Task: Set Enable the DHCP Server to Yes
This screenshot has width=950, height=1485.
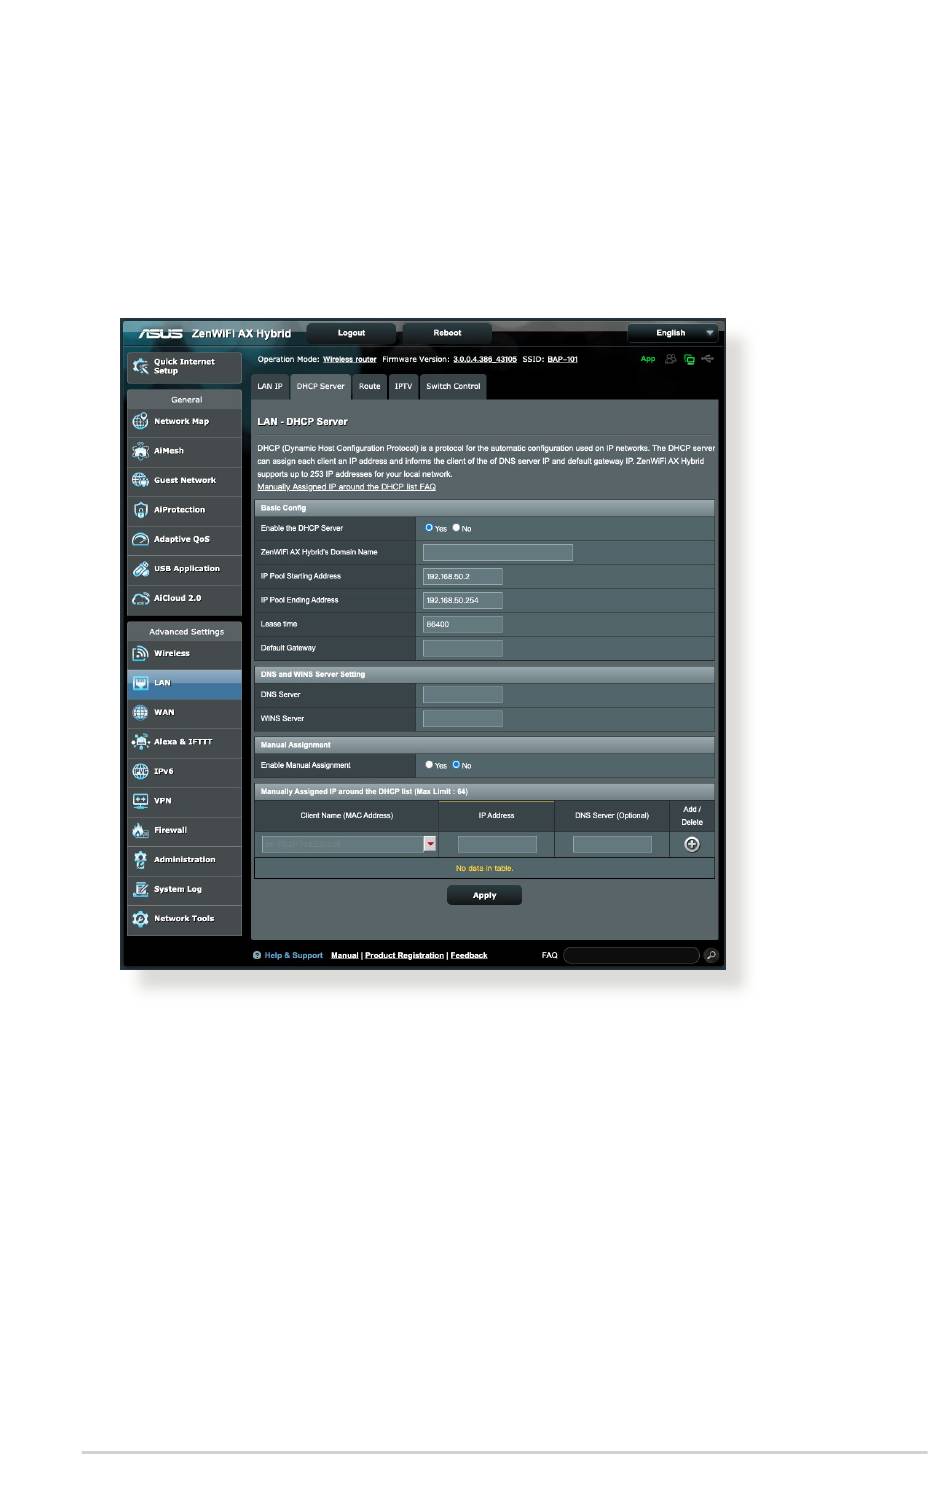Action: [429, 528]
